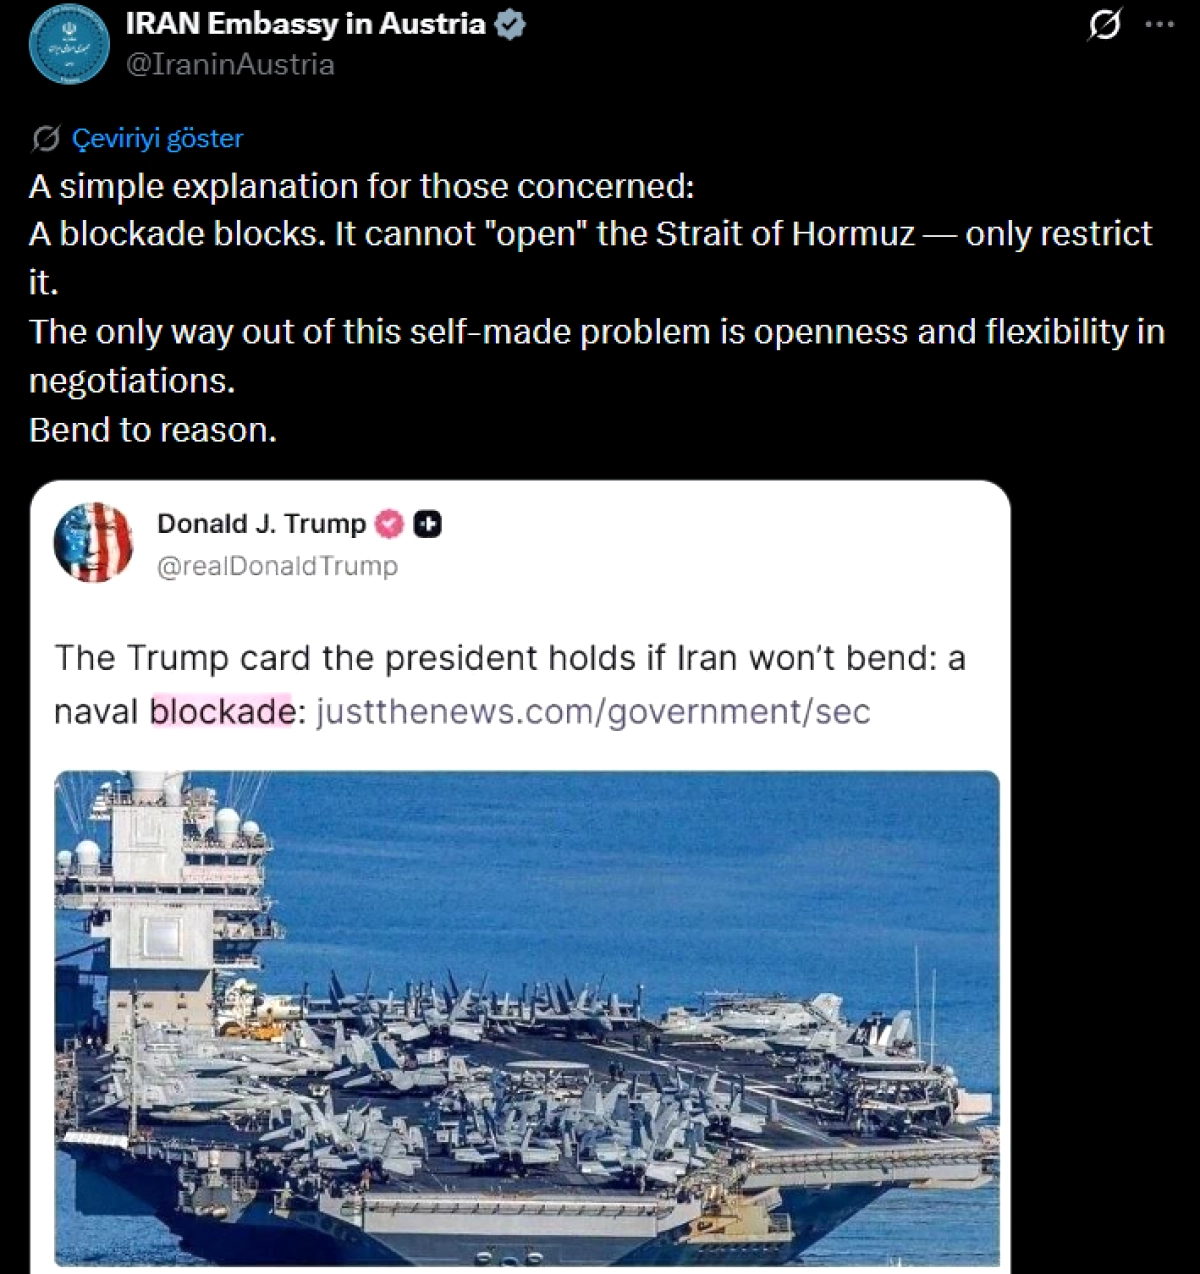
Task: Click the sentence mentioning Strait of Hormuz
Action: pyautogui.click(x=590, y=234)
